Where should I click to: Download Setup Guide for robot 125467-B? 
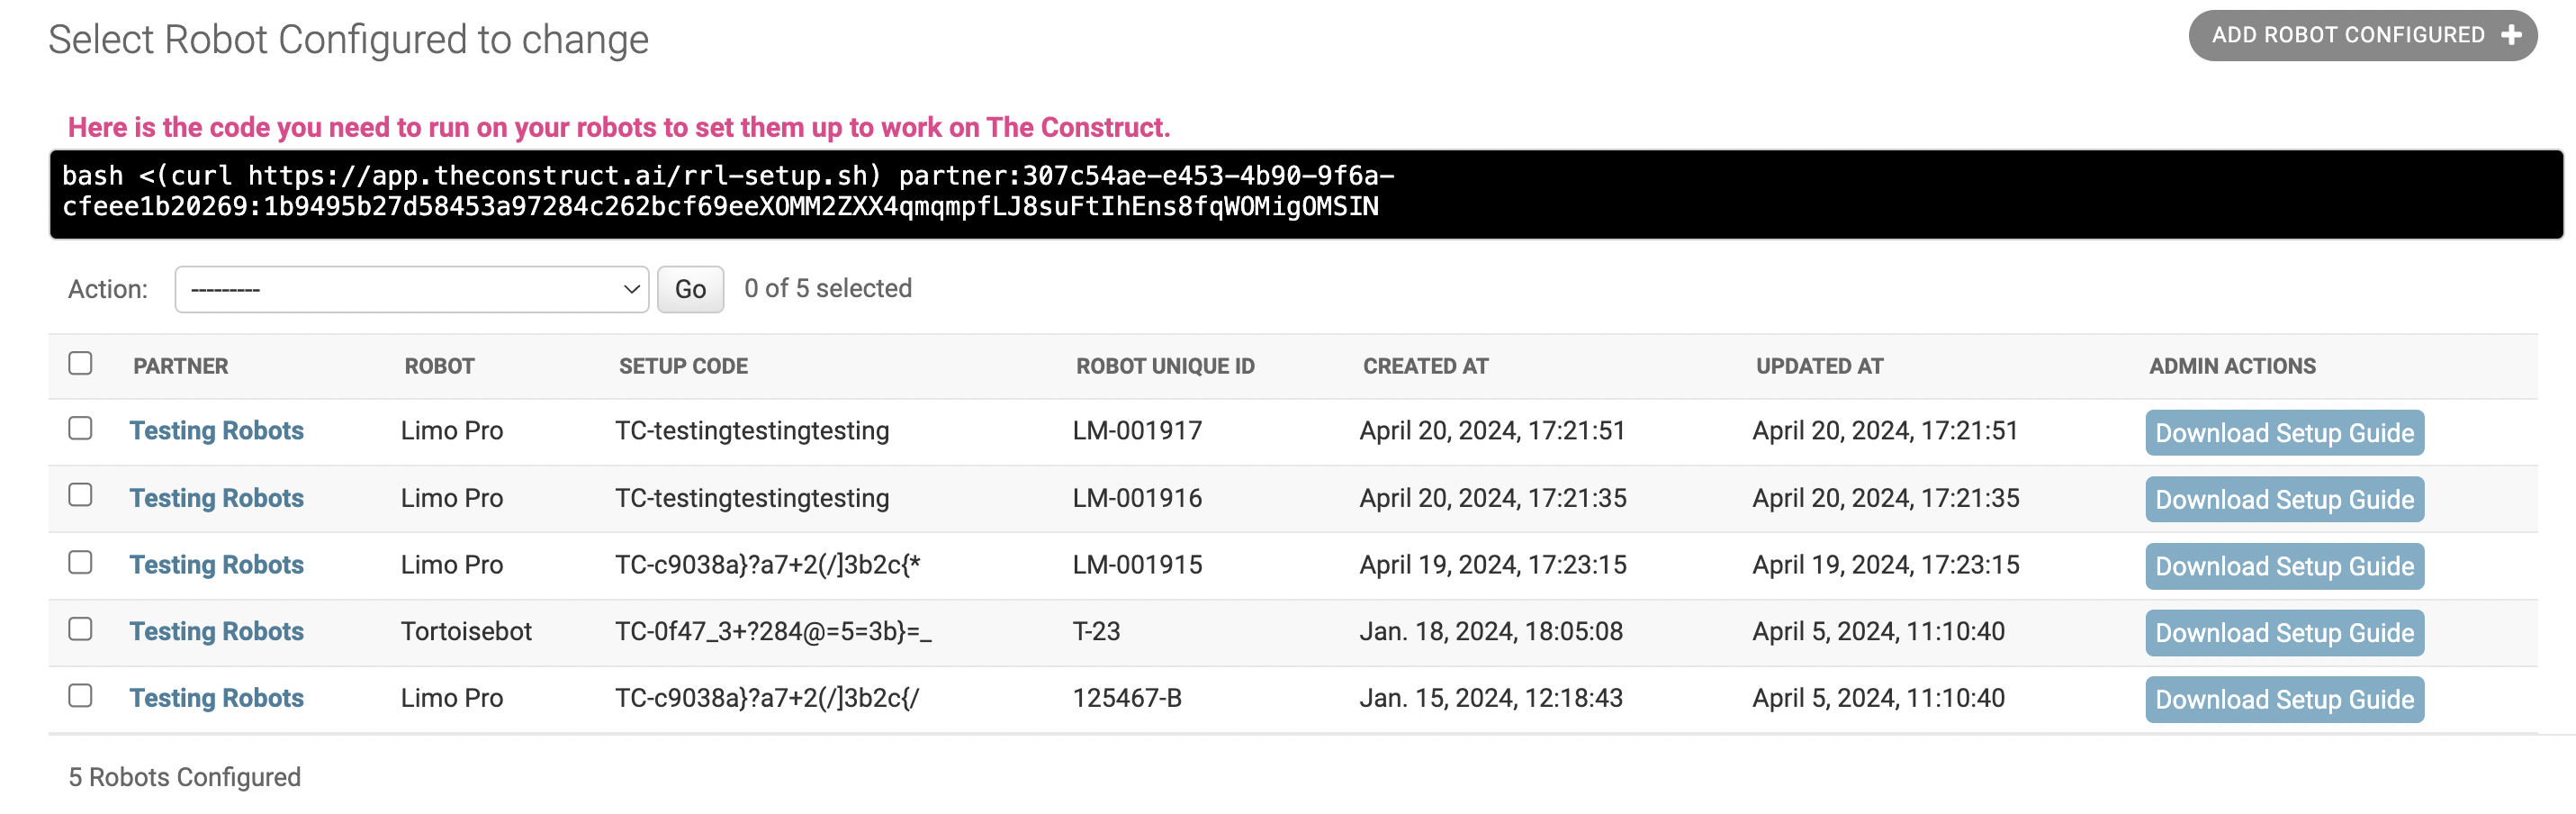[x=2284, y=700]
